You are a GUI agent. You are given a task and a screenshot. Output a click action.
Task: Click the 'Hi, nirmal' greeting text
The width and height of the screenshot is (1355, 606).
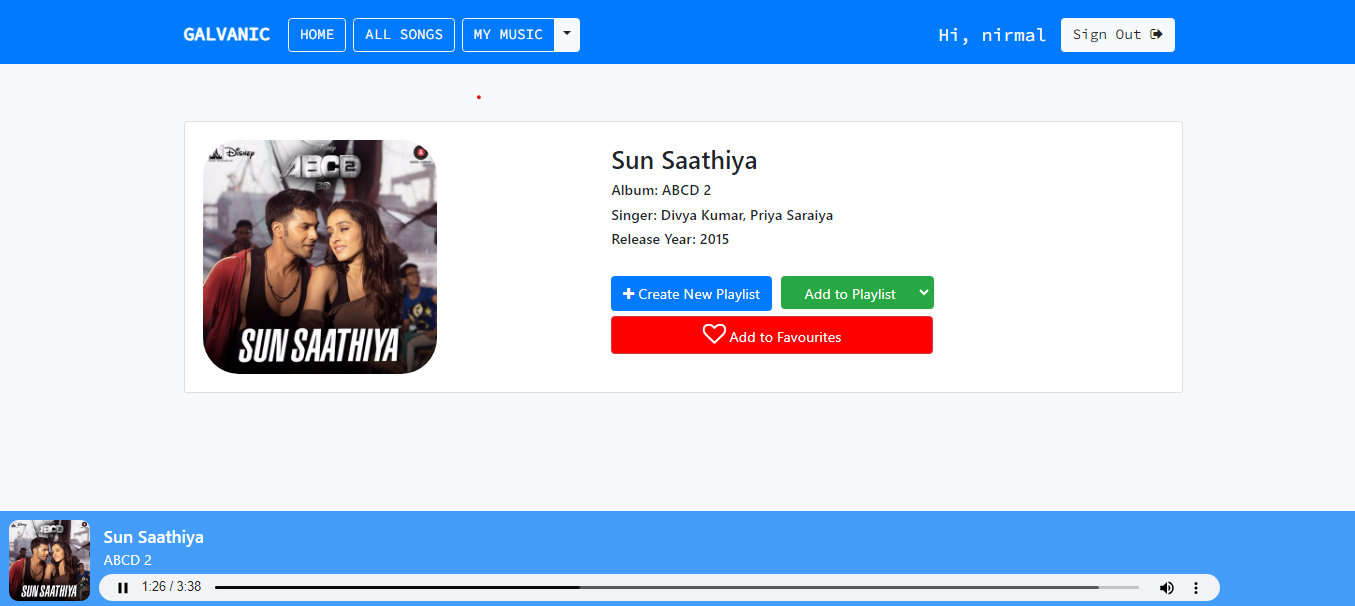point(992,35)
